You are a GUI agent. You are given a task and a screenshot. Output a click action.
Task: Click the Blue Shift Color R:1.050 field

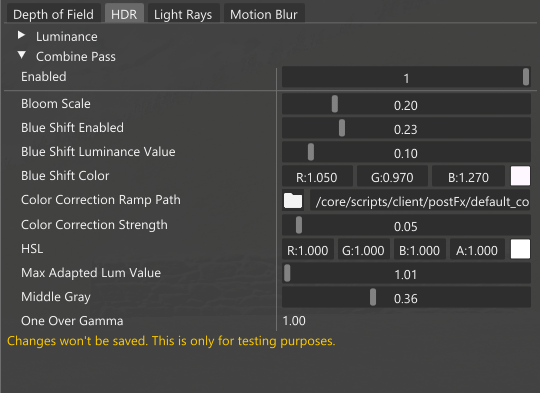pos(317,177)
